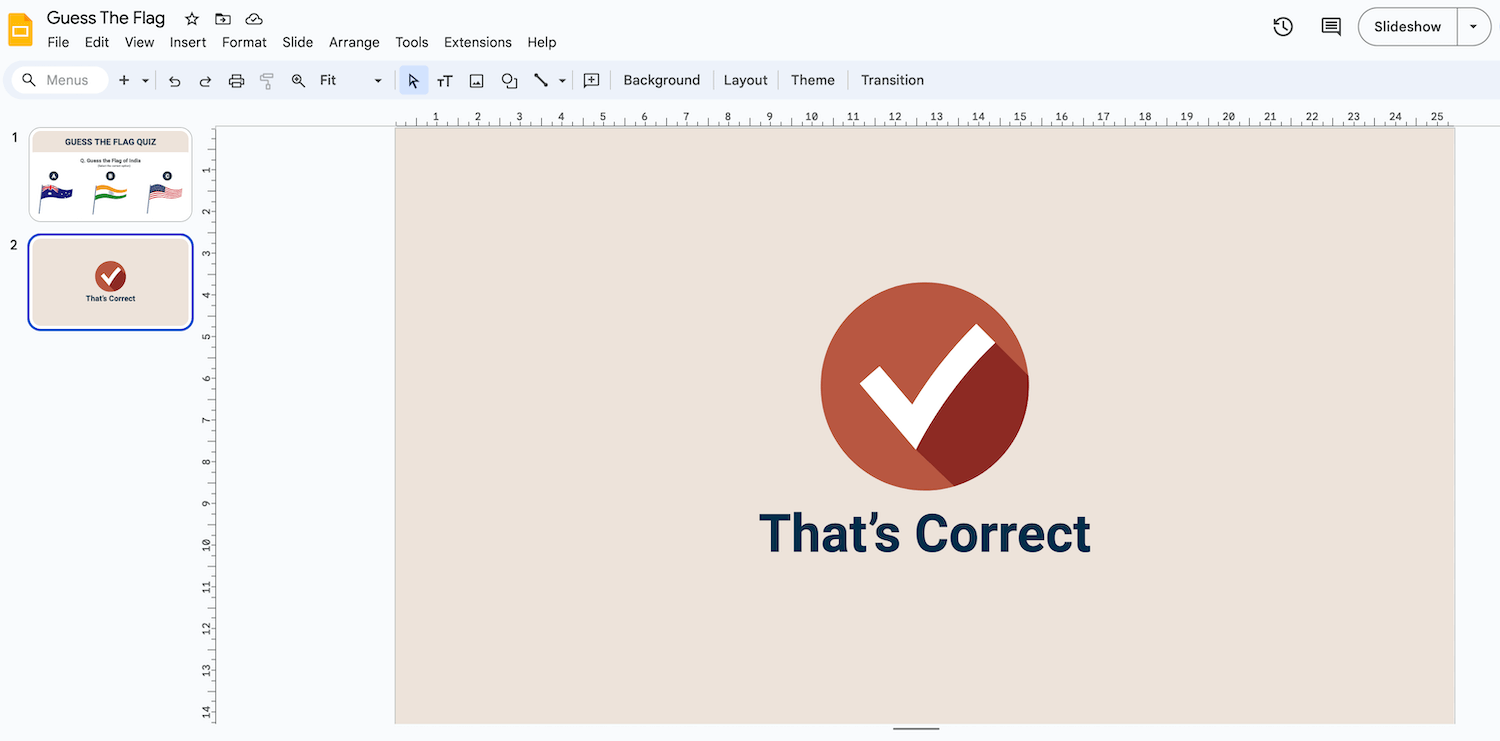This screenshot has height=741, width=1500.
Task: Select slide 2 That's Correct thumbnail
Action: pyautogui.click(x=110, y=282)
